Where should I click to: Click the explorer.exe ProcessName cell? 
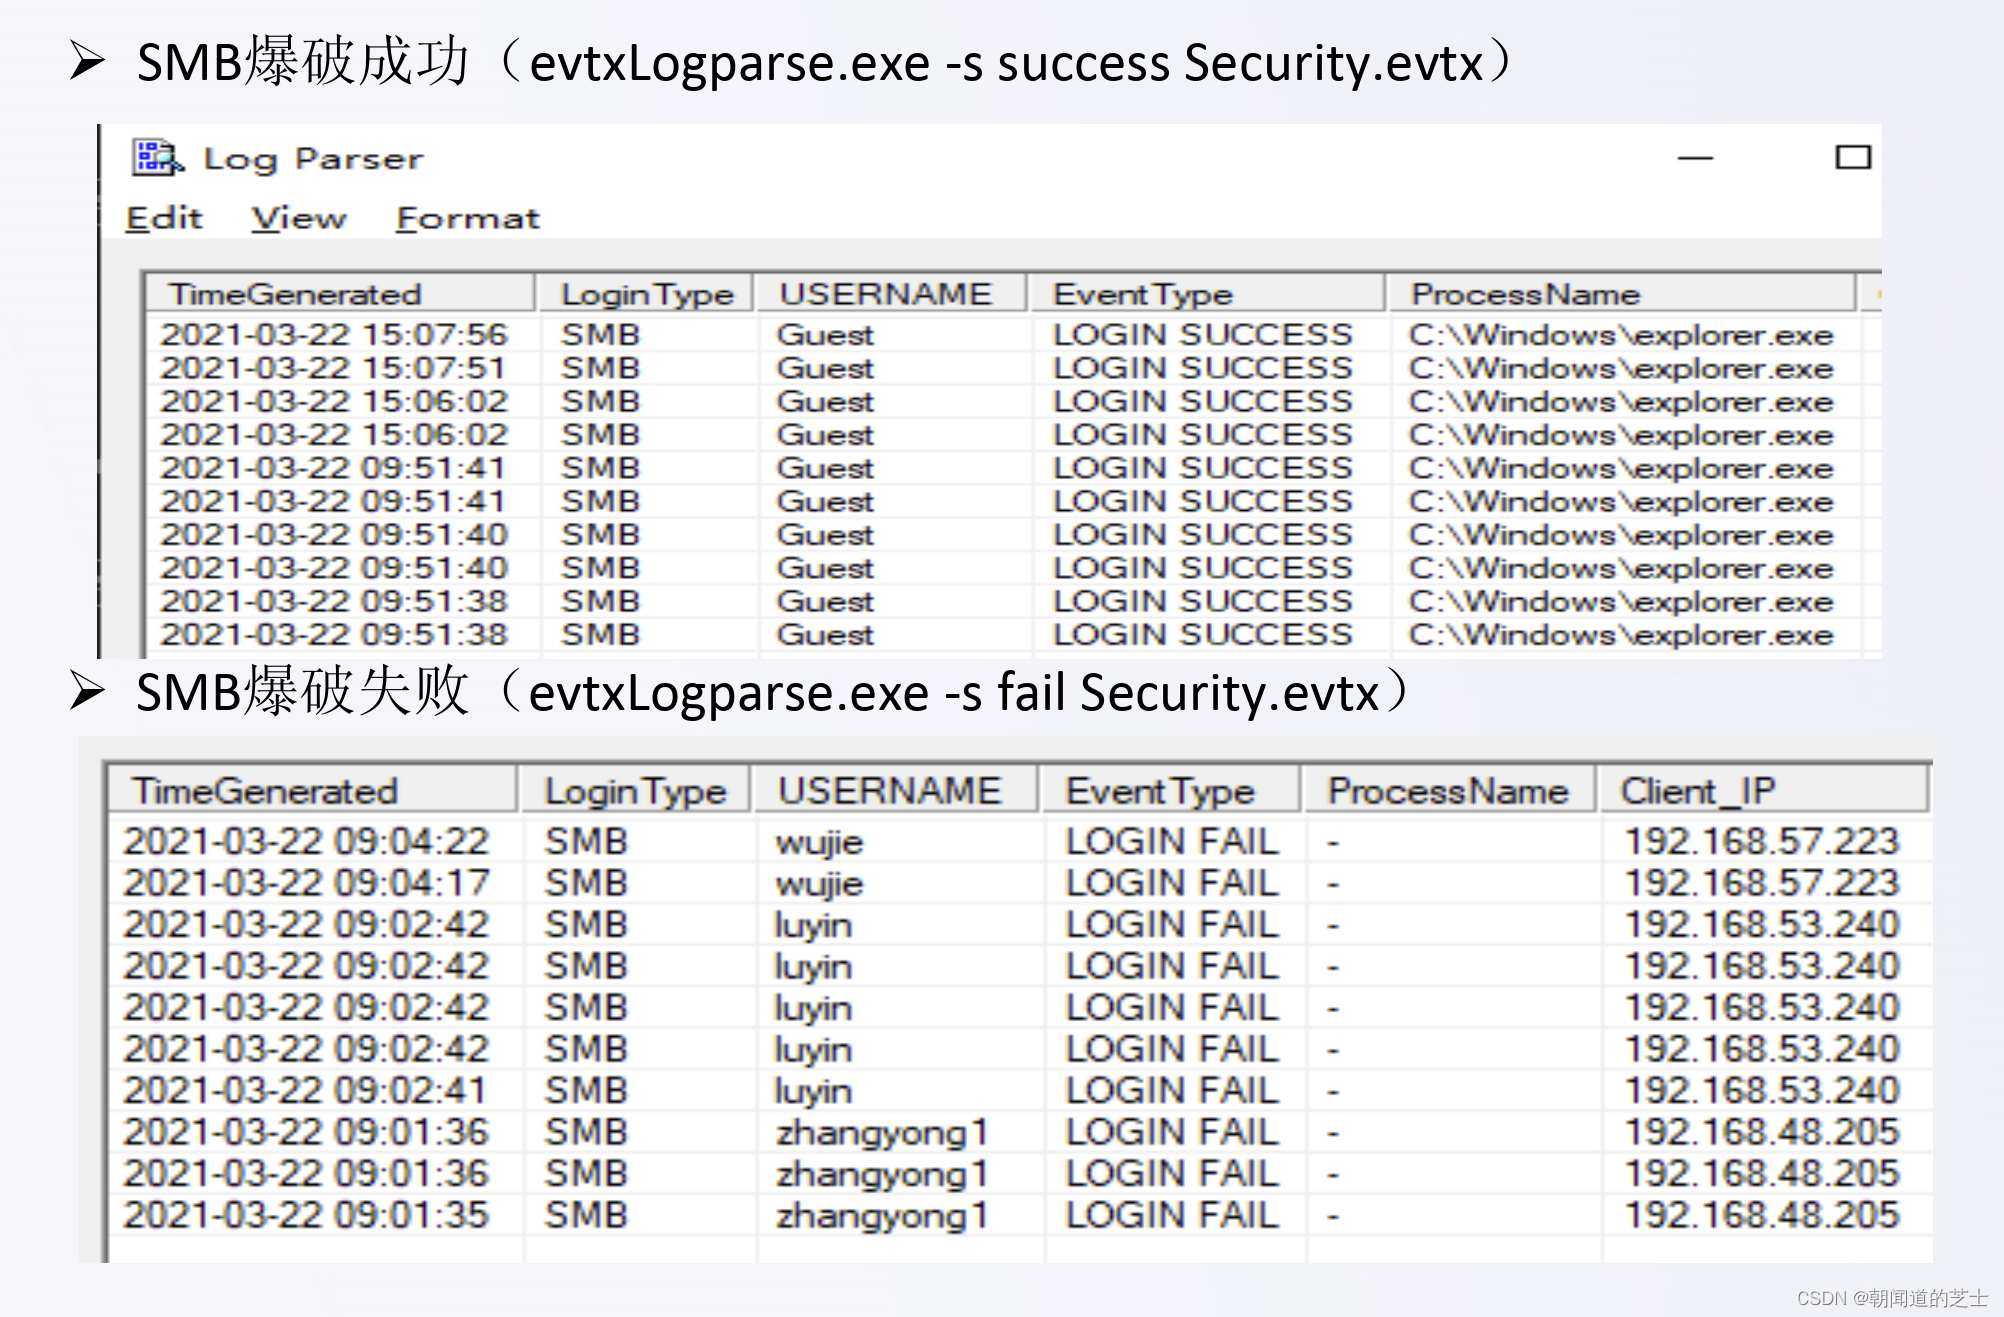click(x=1620, y=334)
